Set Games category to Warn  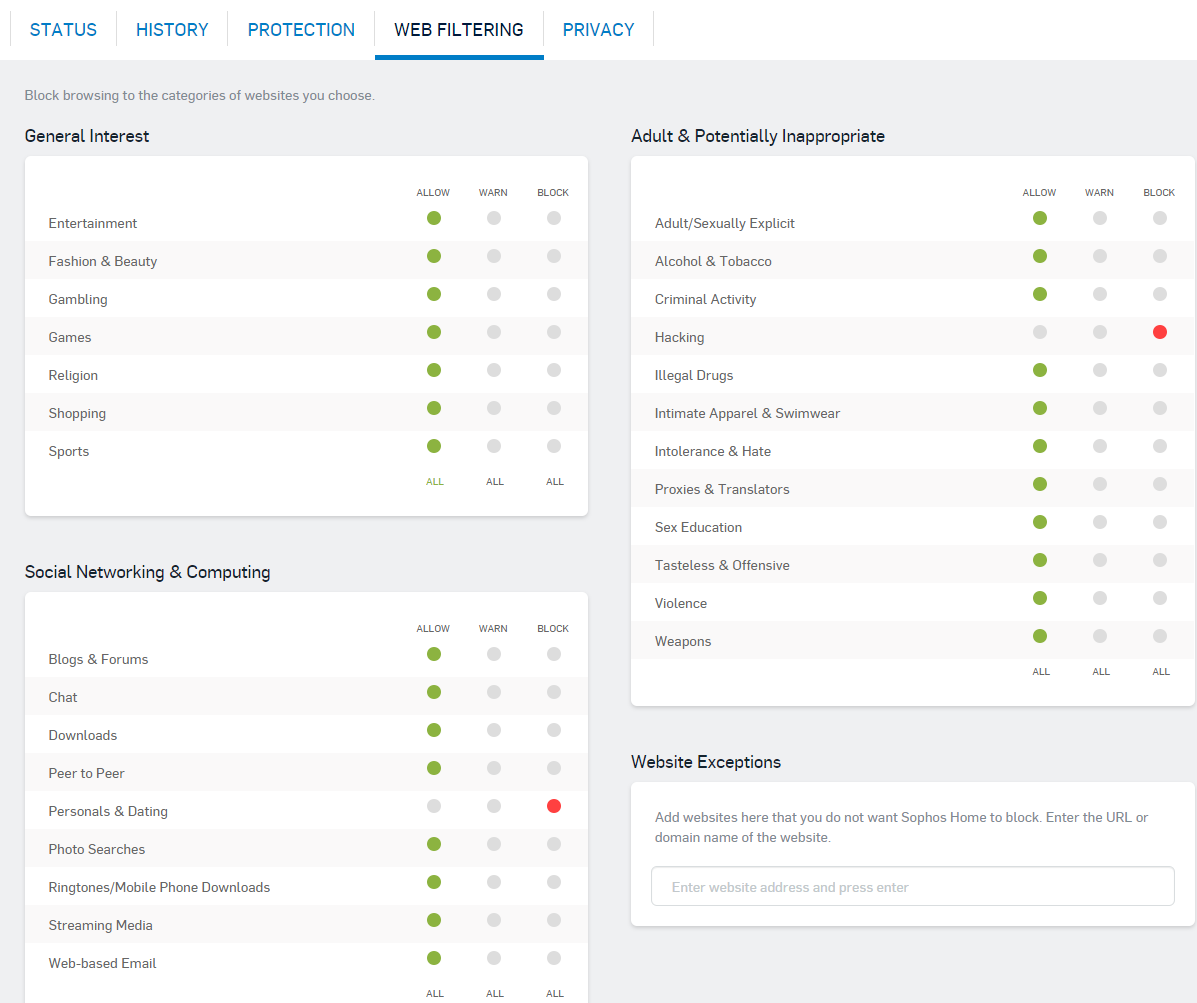[x=494, y=332]
